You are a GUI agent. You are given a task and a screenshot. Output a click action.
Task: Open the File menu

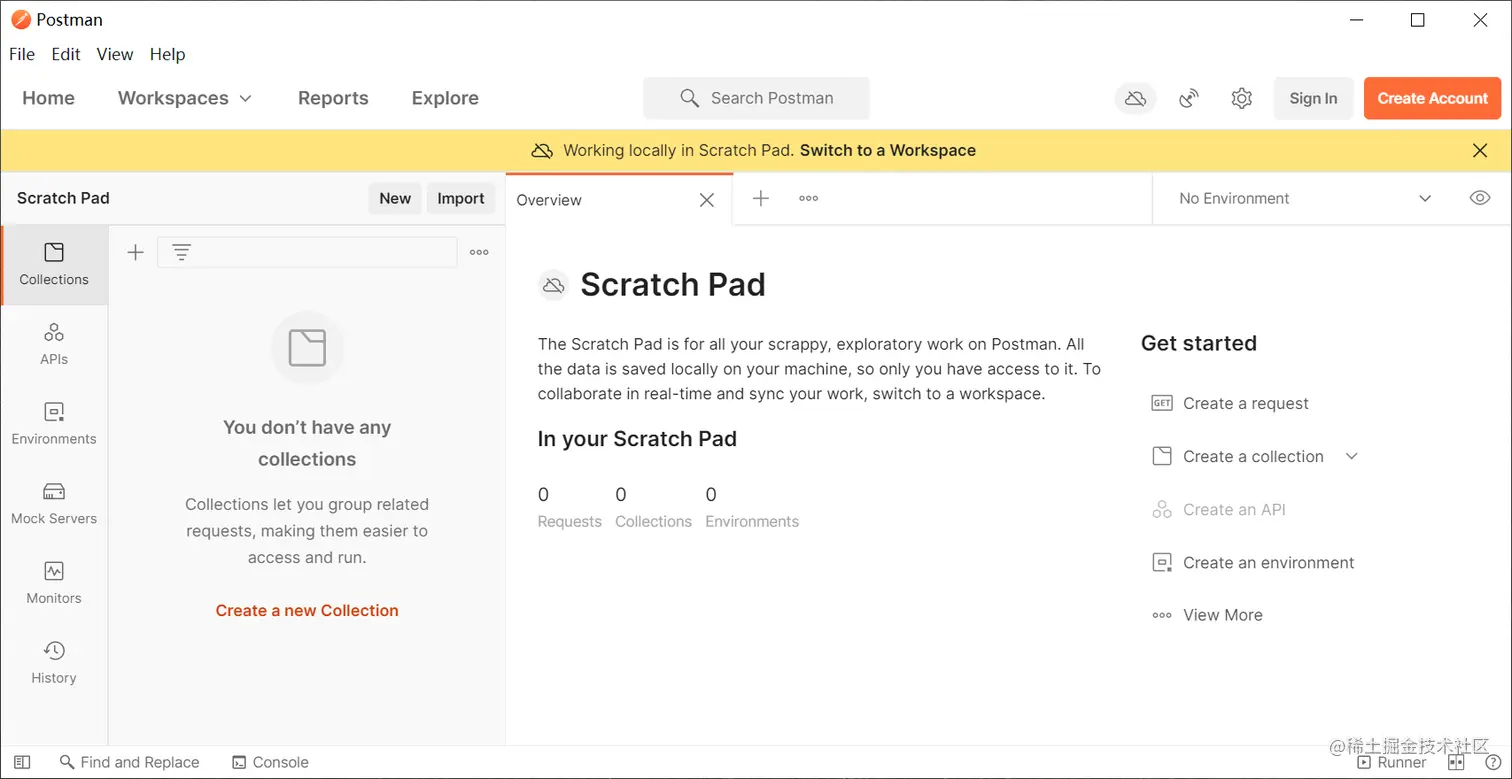click(22, 54)
